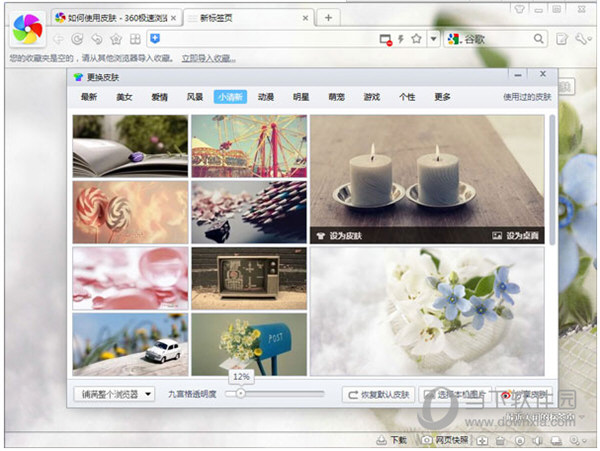This screenshot has height=451, width=600.
Task: Click the favorites star icon beside home
Action: (116, 39)
